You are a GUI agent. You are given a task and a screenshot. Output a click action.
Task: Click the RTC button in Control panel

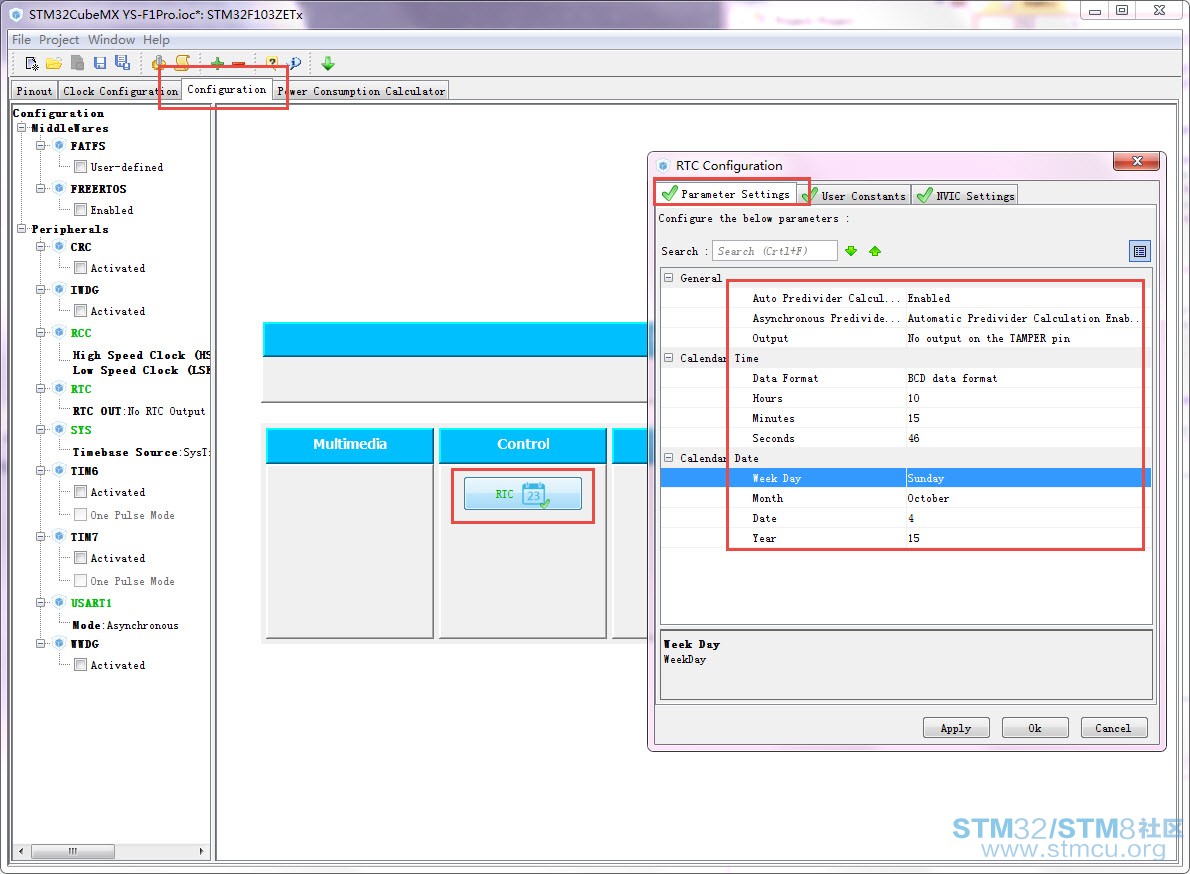[x=523, y=494]
